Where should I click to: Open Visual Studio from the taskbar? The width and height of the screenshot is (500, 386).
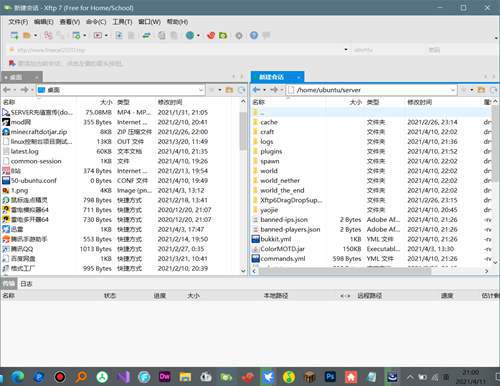click(x=123, y=377)
